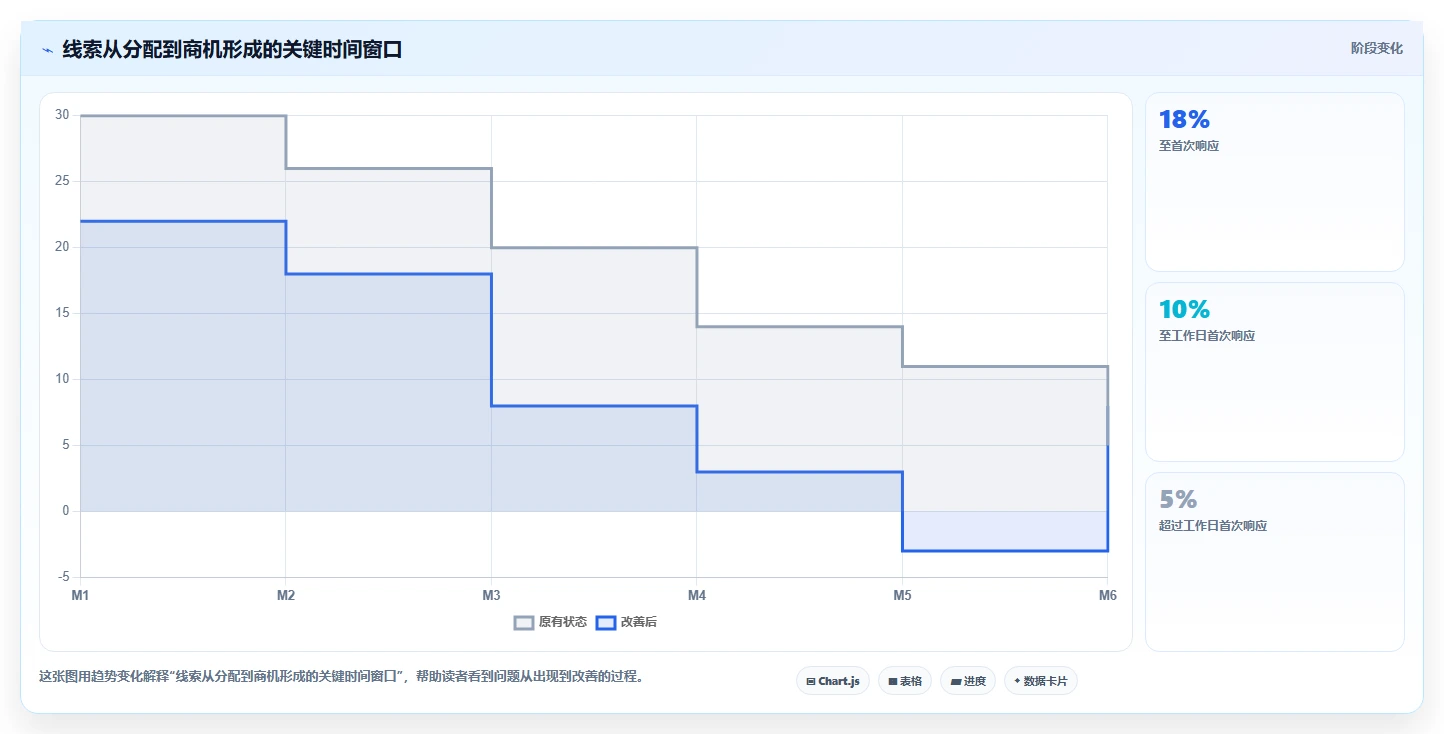Click the M5 axis label
This screenshot has height=734, width=1444.
tap(902, 595)
